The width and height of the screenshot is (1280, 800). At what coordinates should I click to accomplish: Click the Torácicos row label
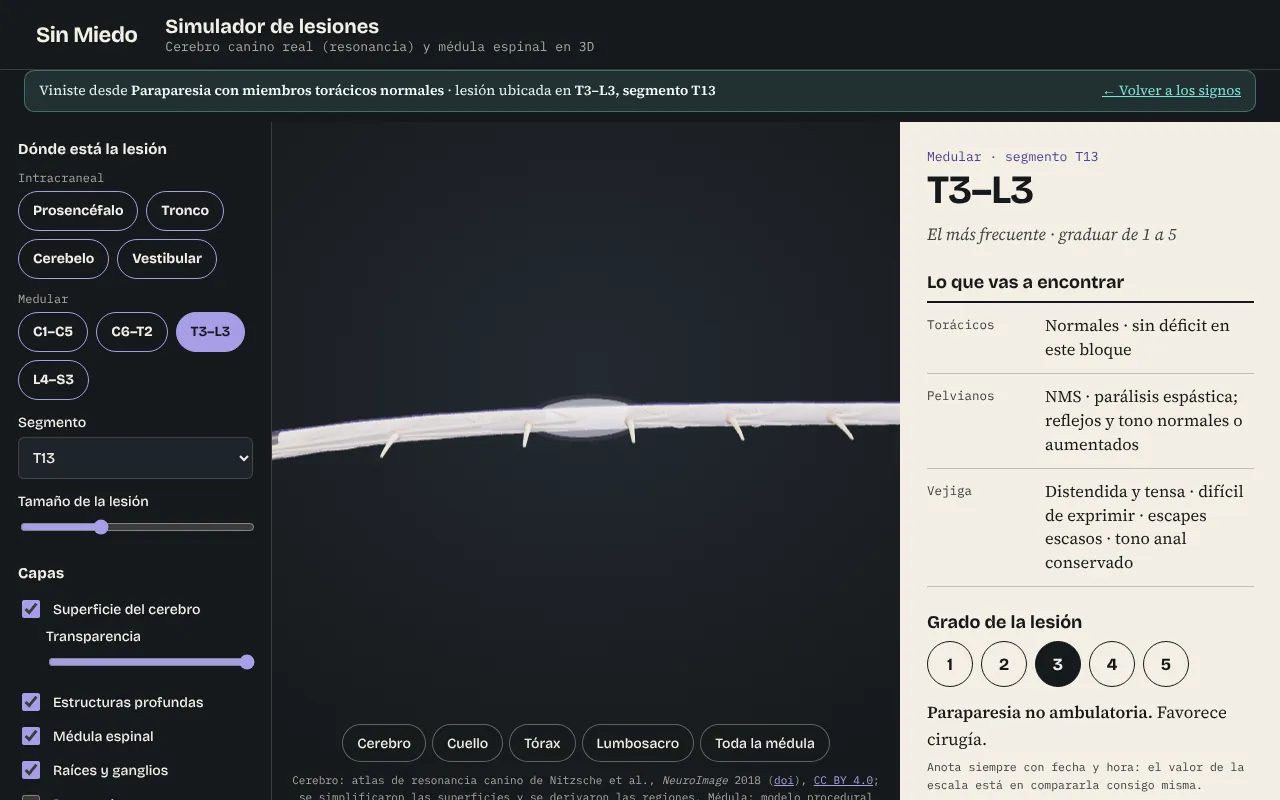[961, 325]
